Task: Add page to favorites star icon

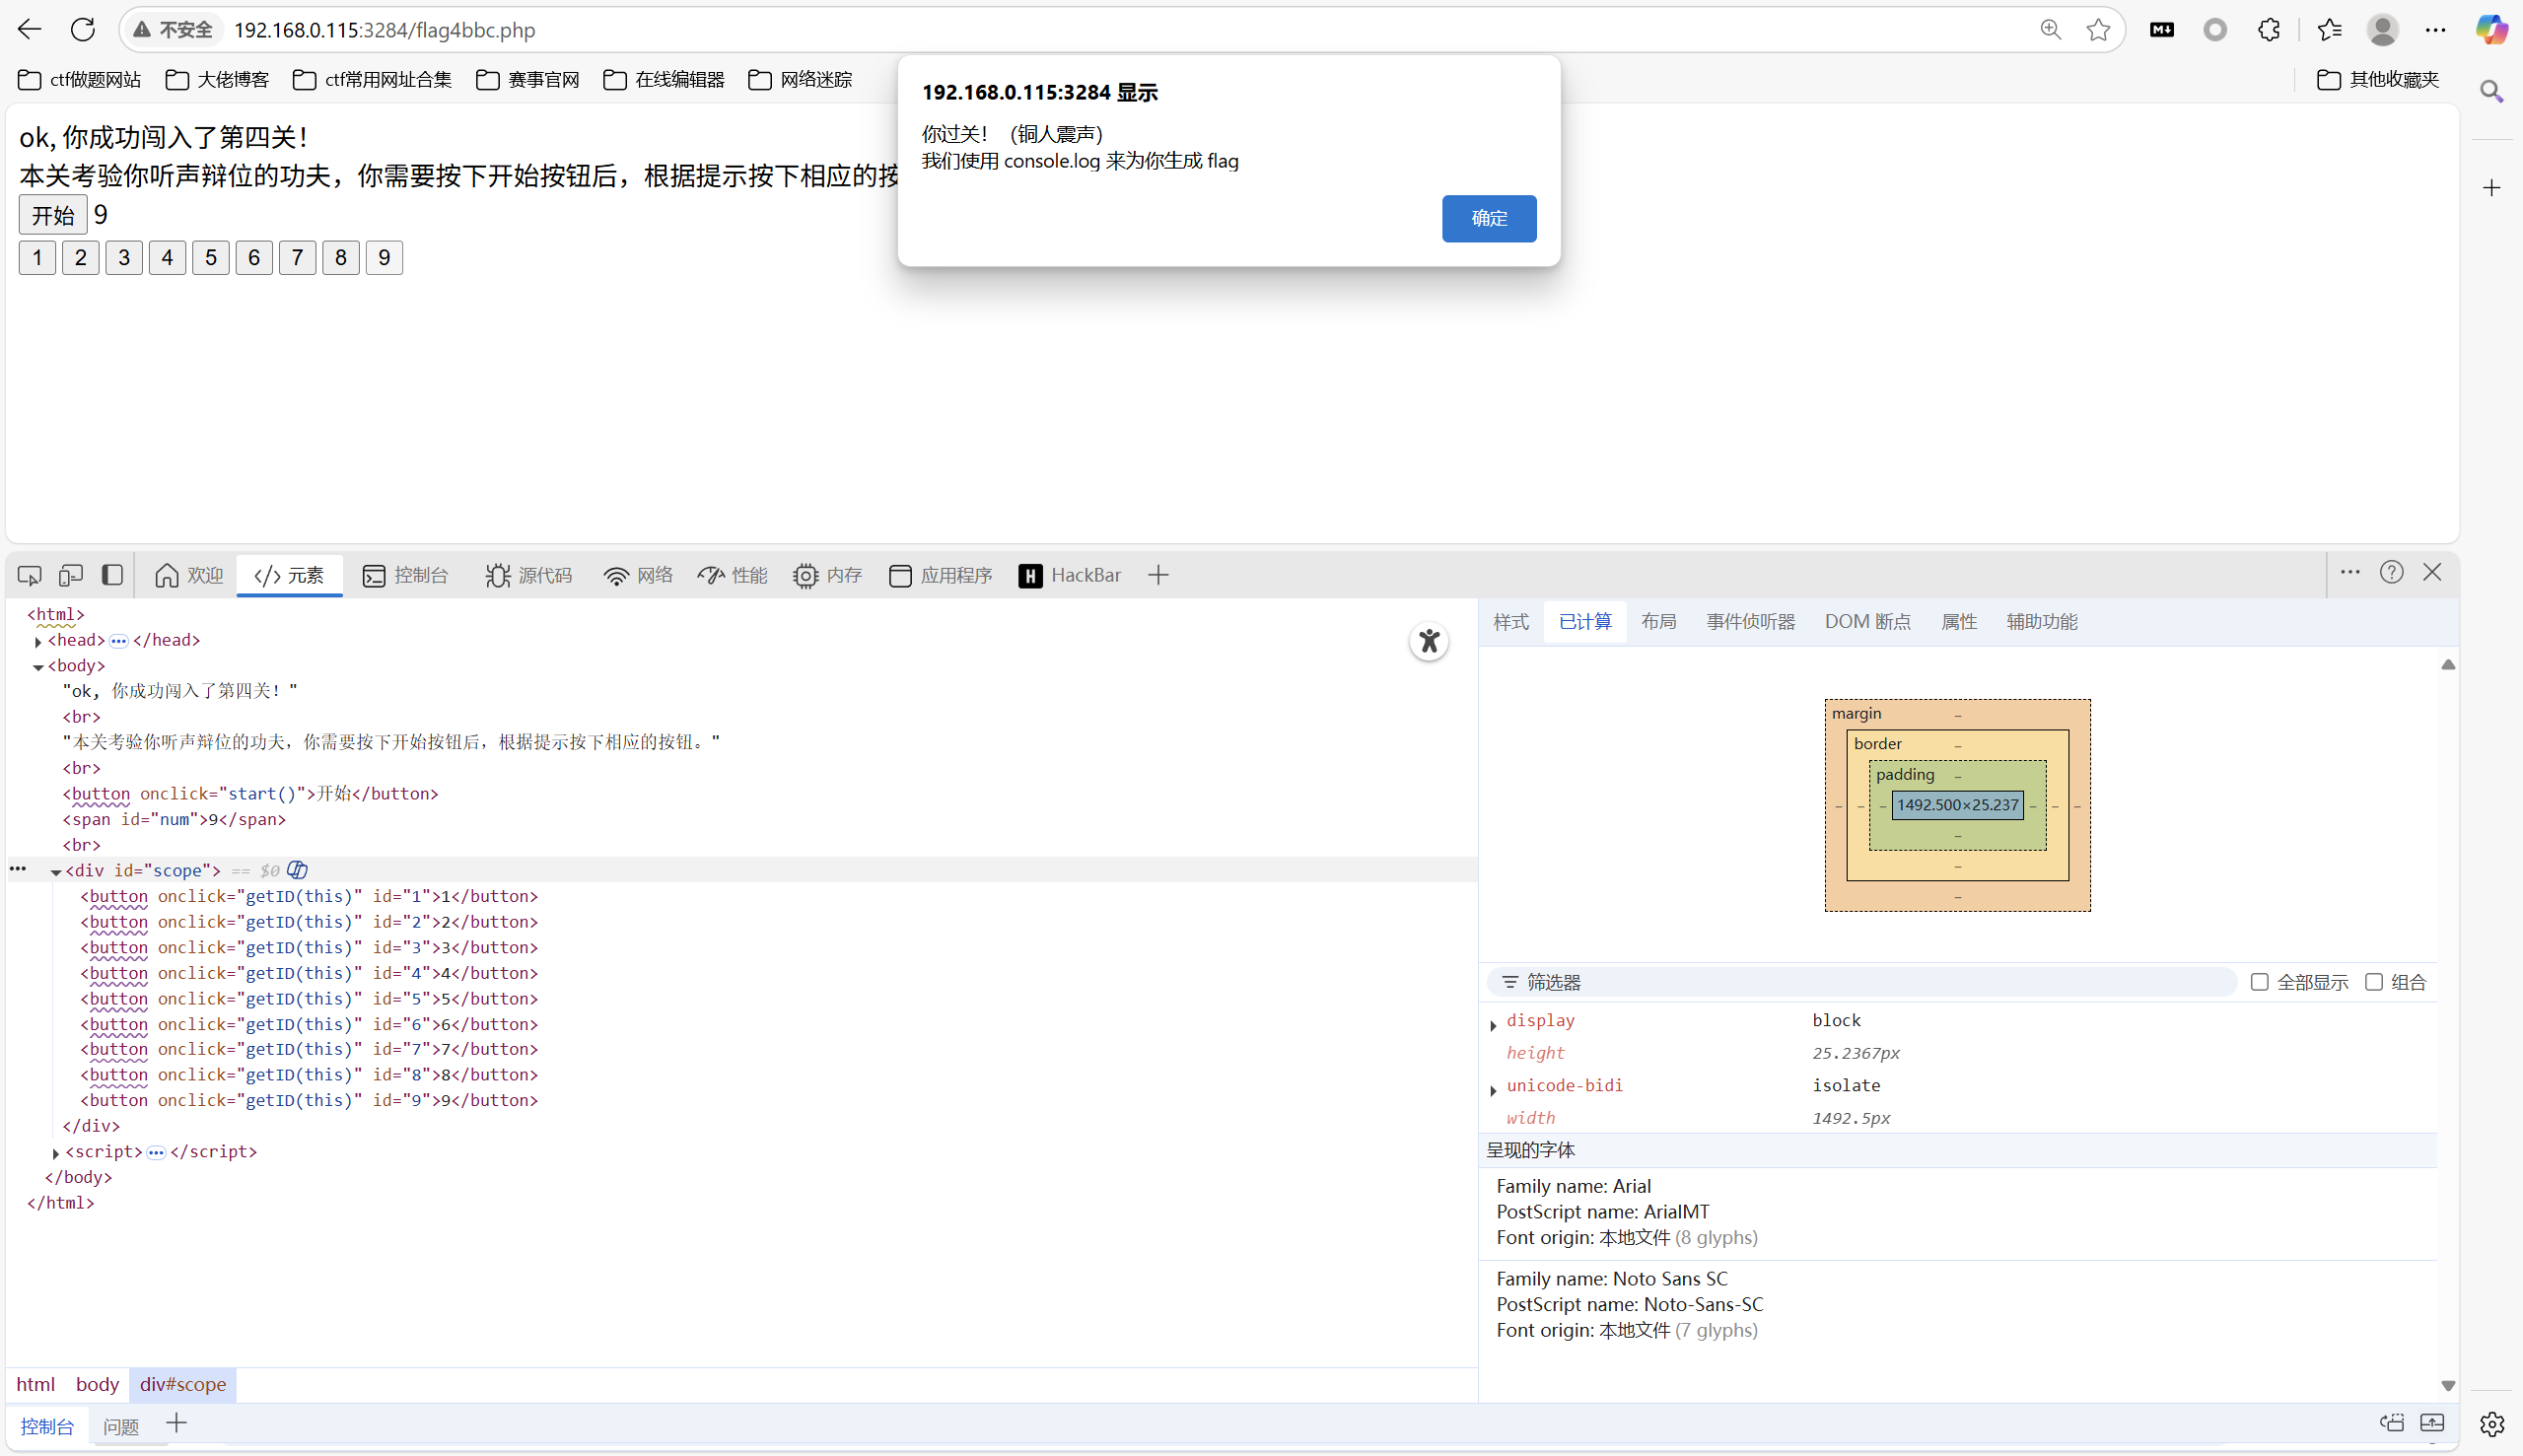Action: (2098, 30)
